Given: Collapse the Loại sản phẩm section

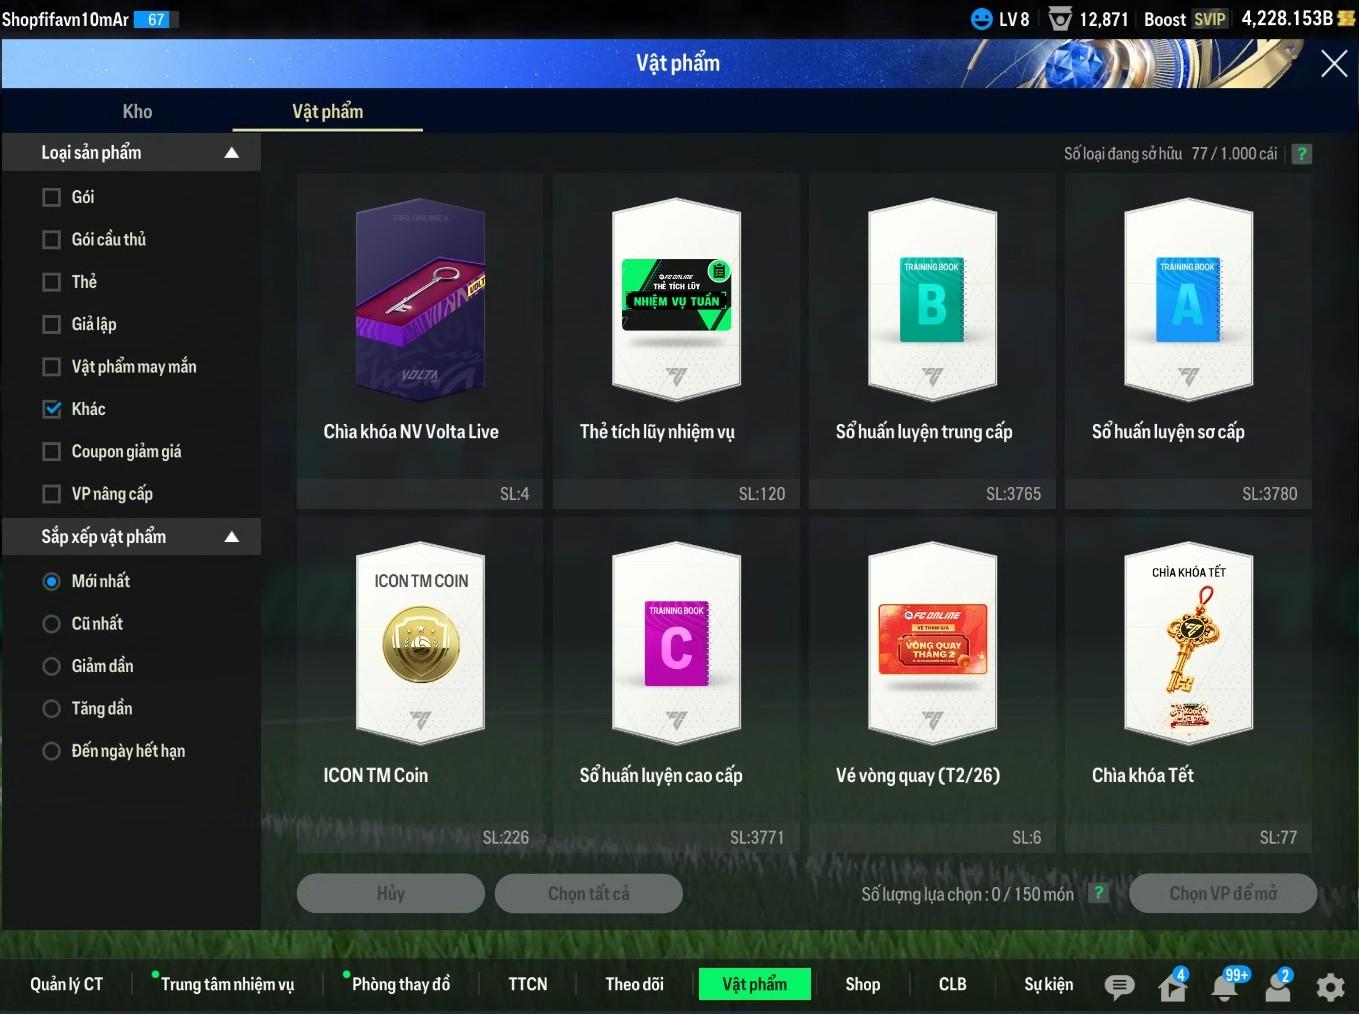Looking at the screenshot, I should [x=232, y=153].
